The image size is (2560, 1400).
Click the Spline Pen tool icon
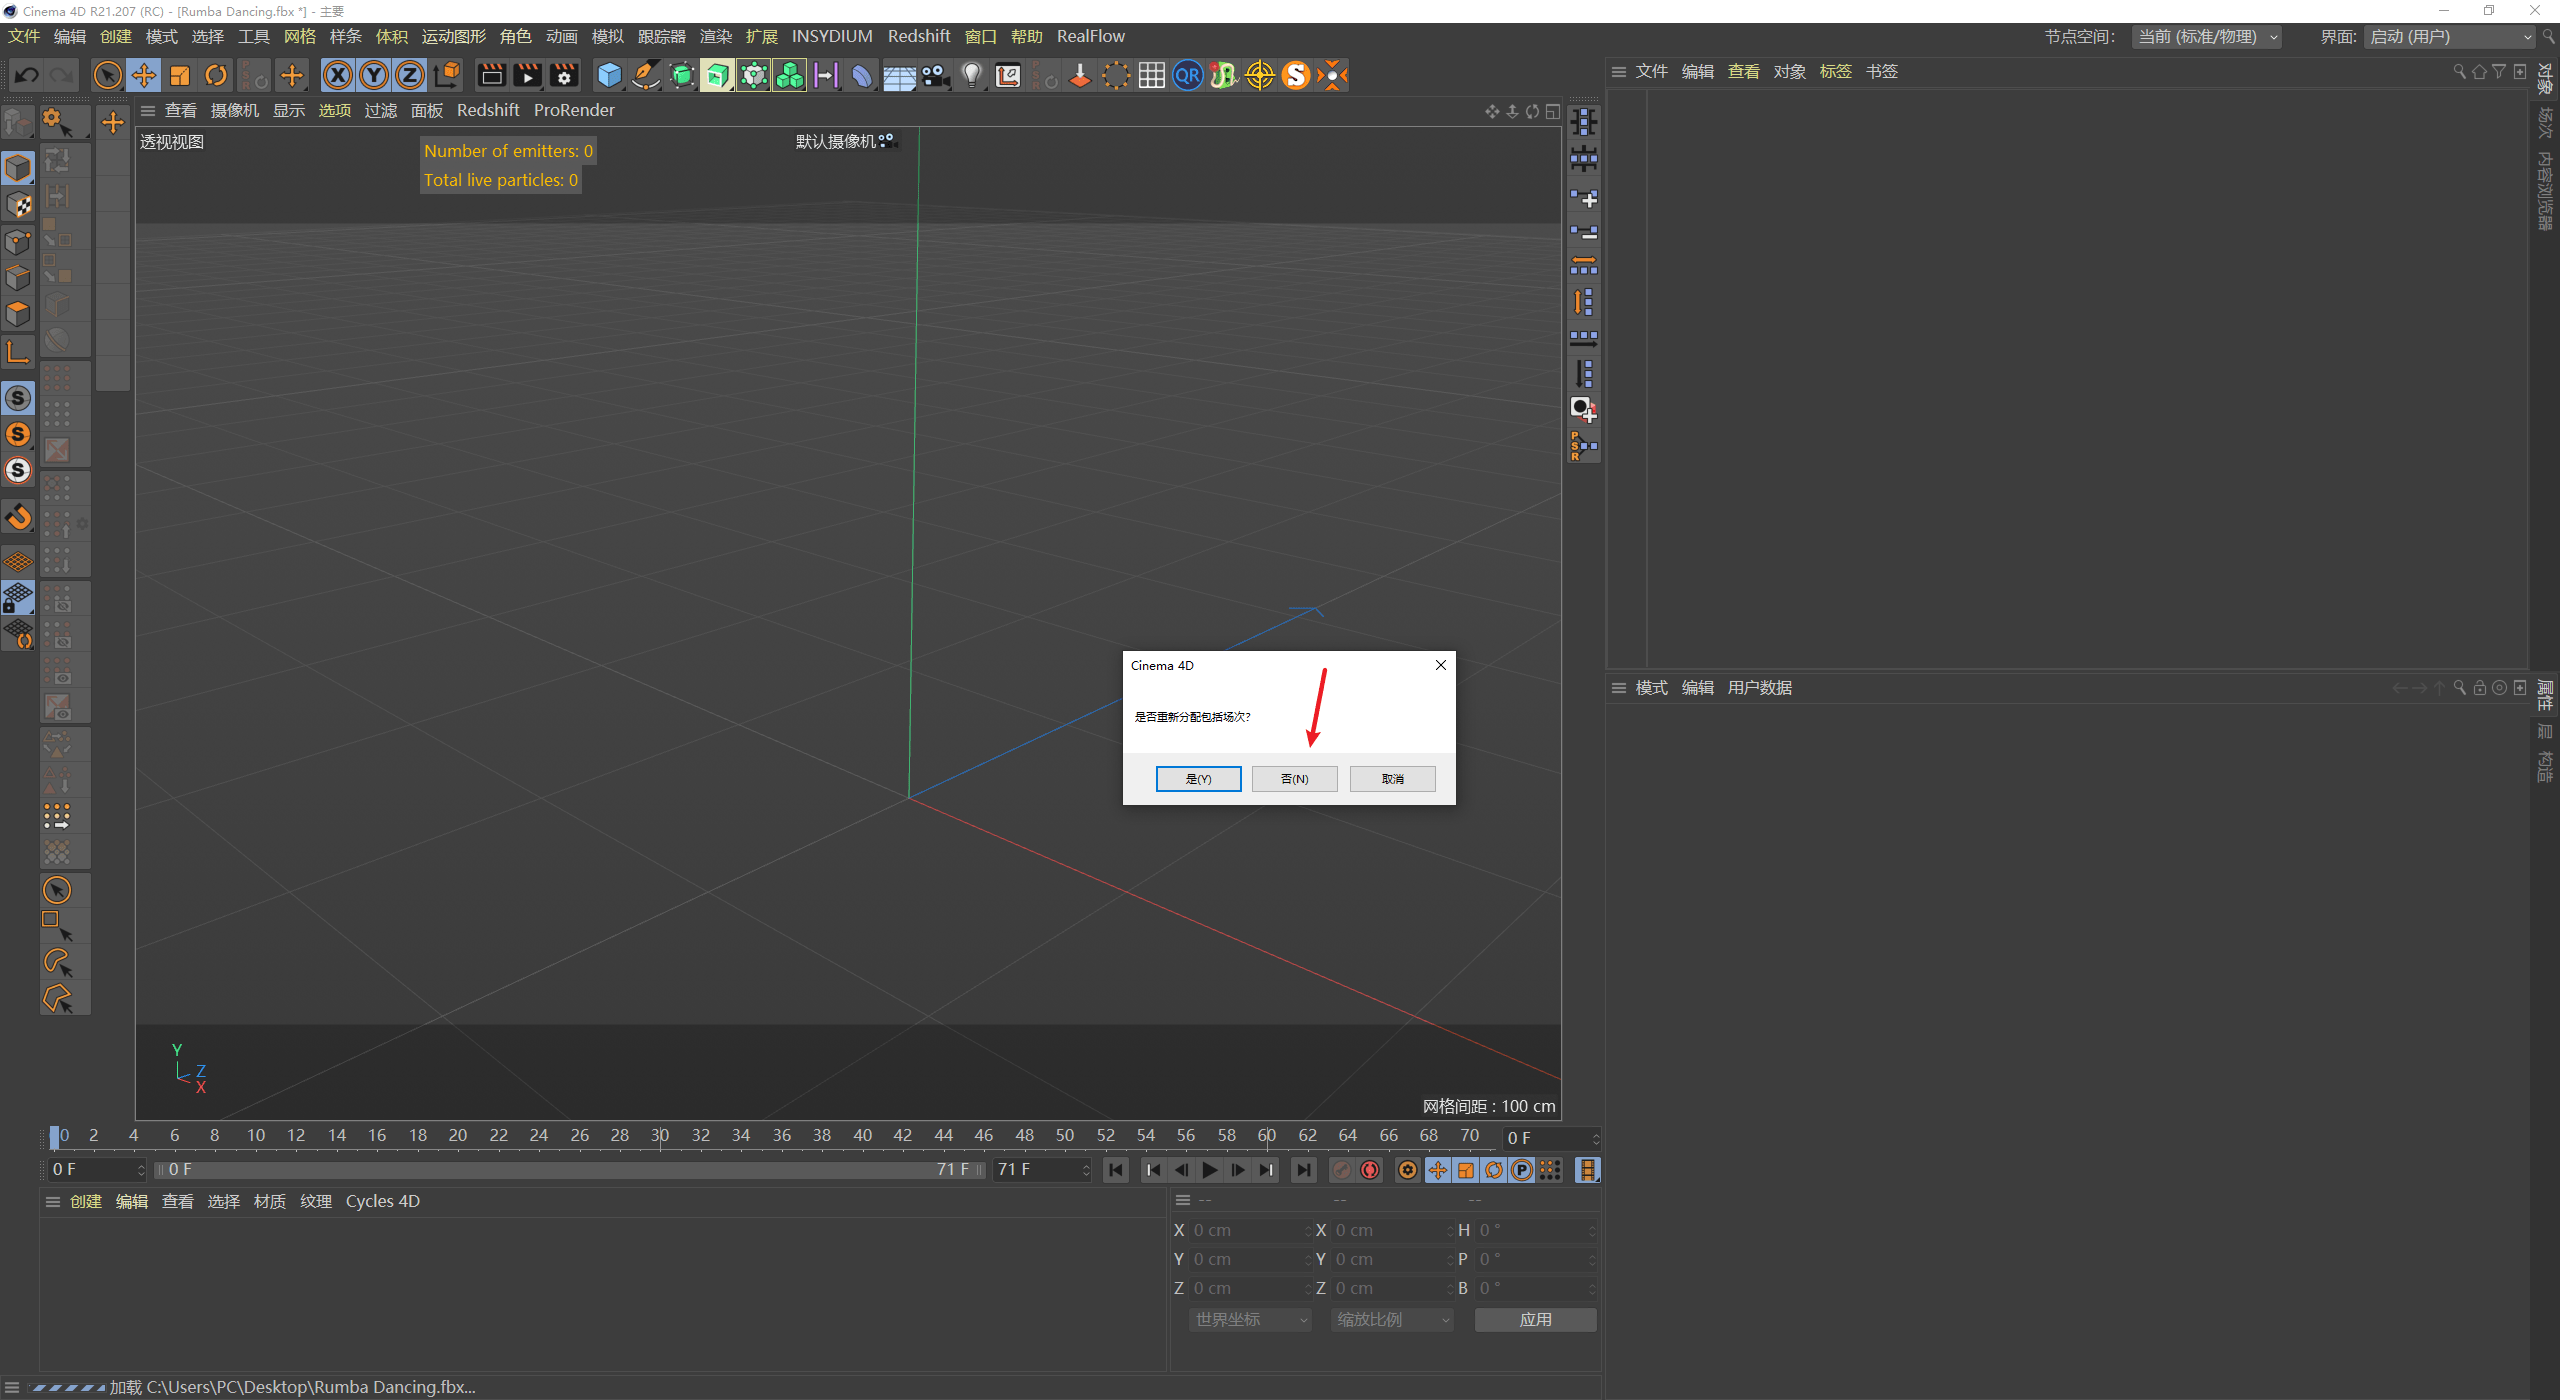pyautogui.click(x=646, y=75)
